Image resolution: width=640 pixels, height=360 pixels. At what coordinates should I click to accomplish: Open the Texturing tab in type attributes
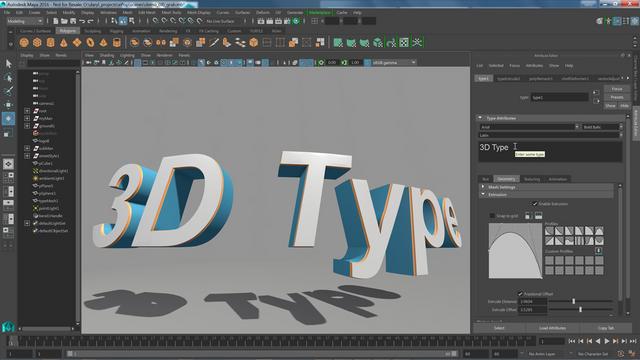[532, 179]
